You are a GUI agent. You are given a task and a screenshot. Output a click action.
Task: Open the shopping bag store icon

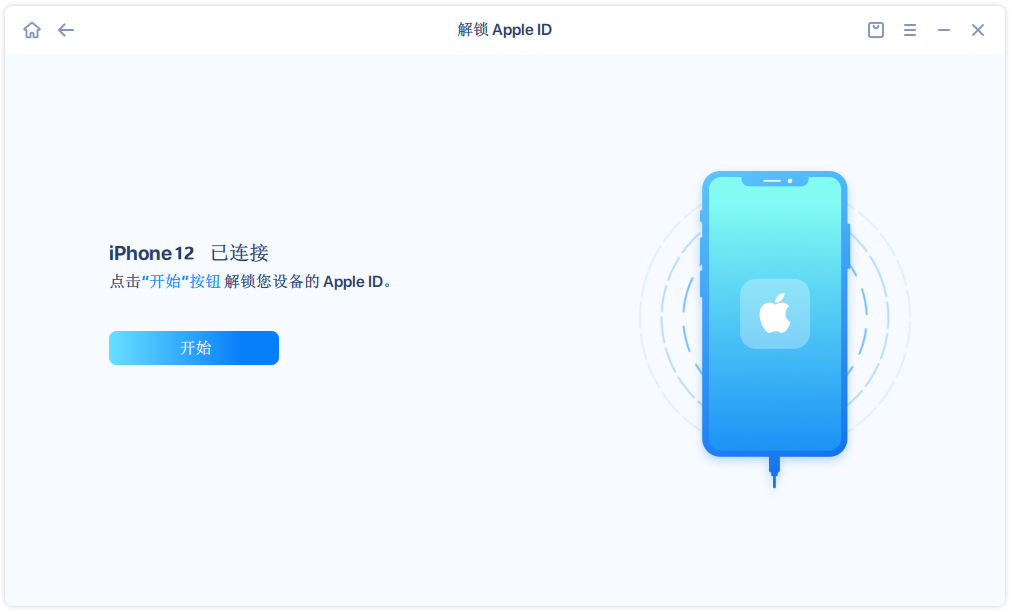[875, 30]
